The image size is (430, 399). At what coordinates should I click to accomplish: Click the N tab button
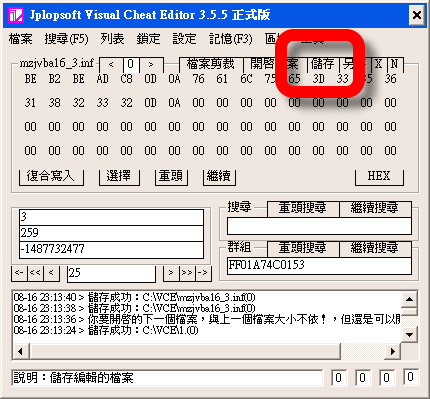[395, 64]
